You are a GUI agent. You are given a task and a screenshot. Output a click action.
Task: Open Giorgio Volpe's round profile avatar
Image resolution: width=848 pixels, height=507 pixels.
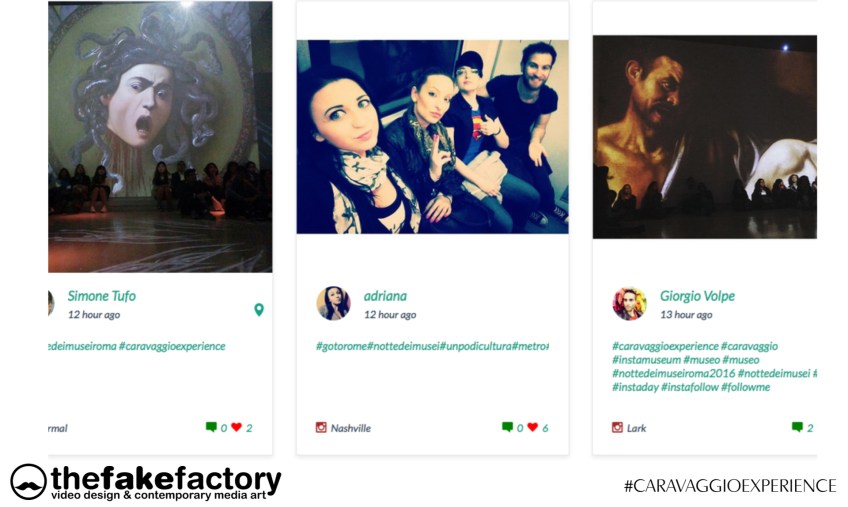point(630,304)
